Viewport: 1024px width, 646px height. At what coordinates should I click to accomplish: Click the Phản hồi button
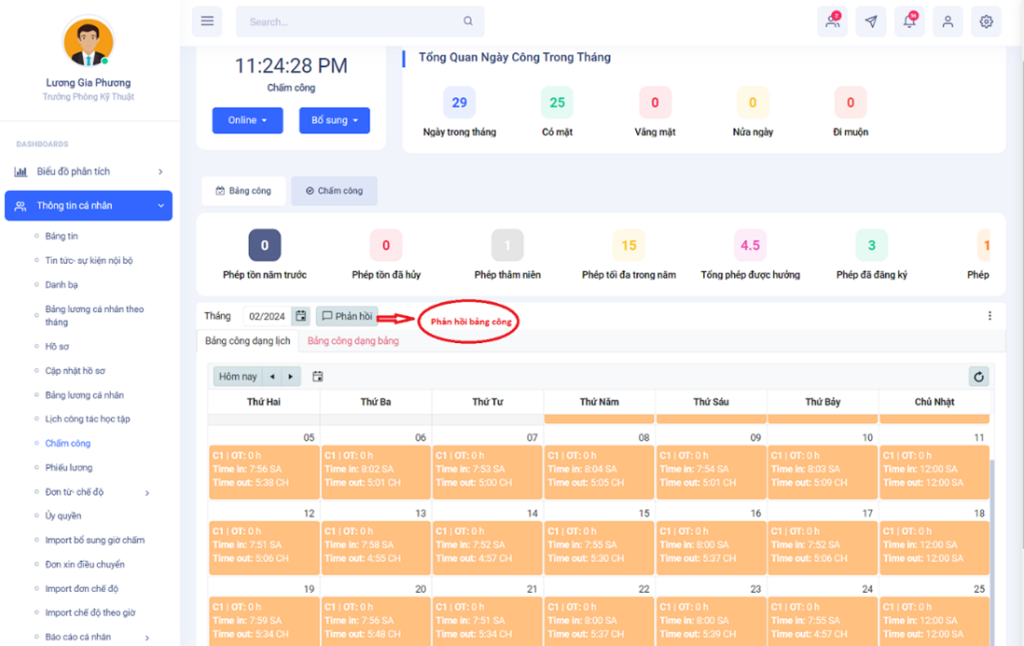click(x=347, y=316)
